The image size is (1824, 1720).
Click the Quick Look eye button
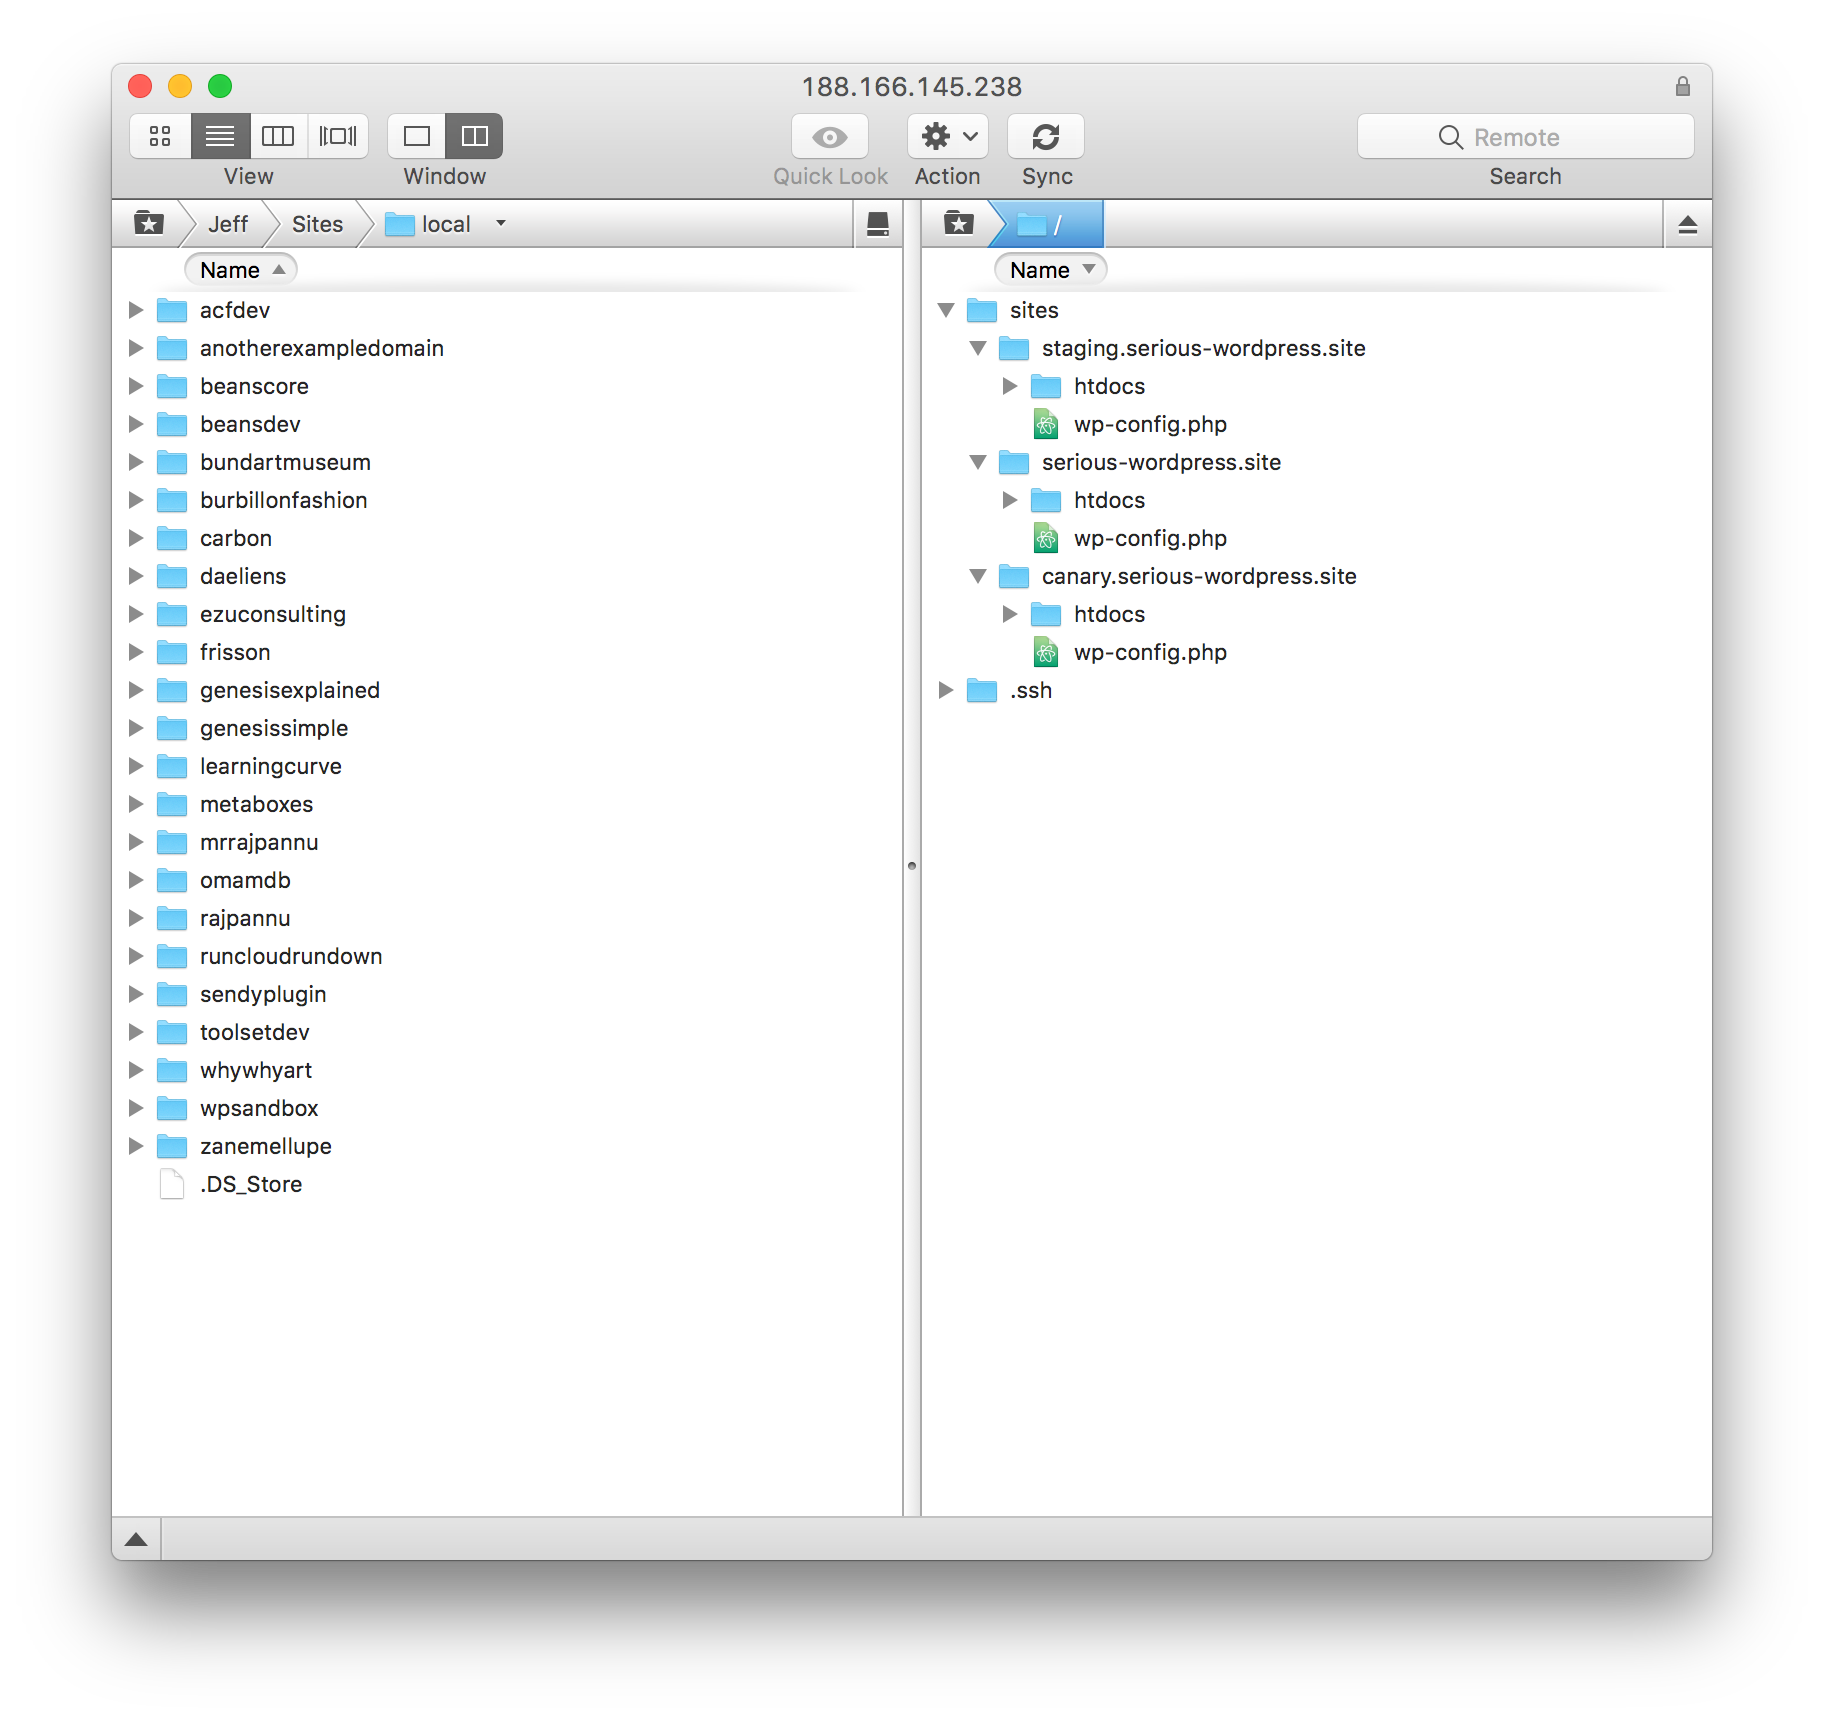tap(830, 137)
